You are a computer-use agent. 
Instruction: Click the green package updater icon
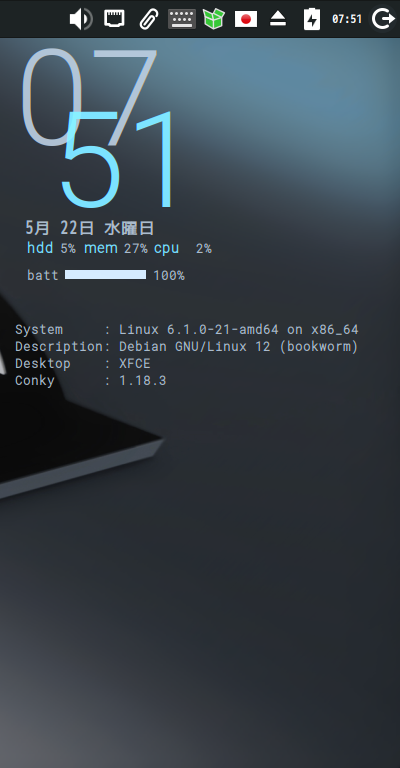213,19
